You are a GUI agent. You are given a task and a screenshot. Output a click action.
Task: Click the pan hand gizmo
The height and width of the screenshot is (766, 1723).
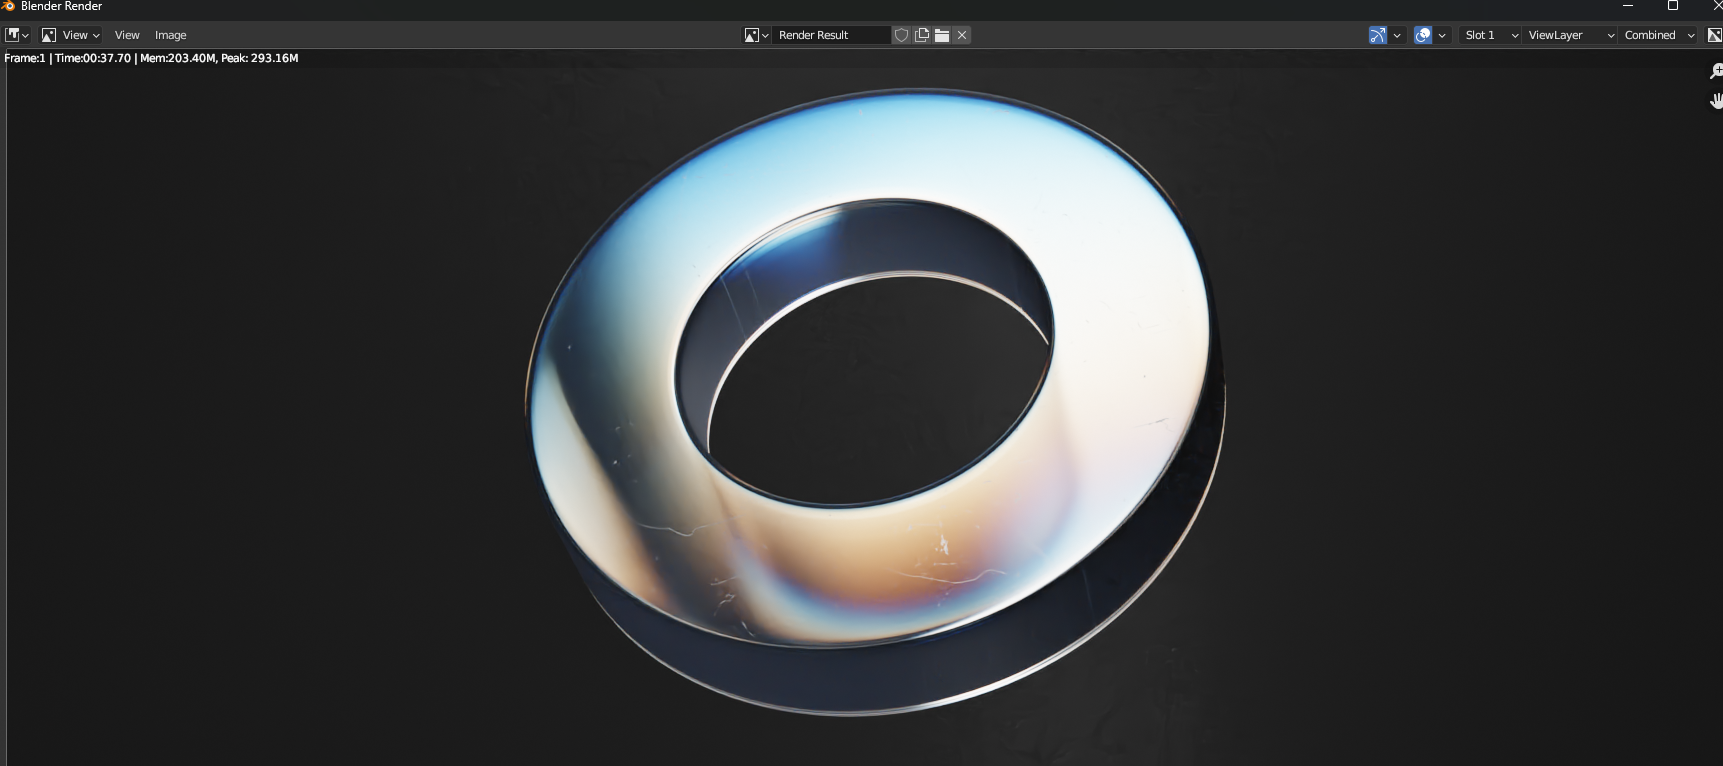click(1716, 101)
